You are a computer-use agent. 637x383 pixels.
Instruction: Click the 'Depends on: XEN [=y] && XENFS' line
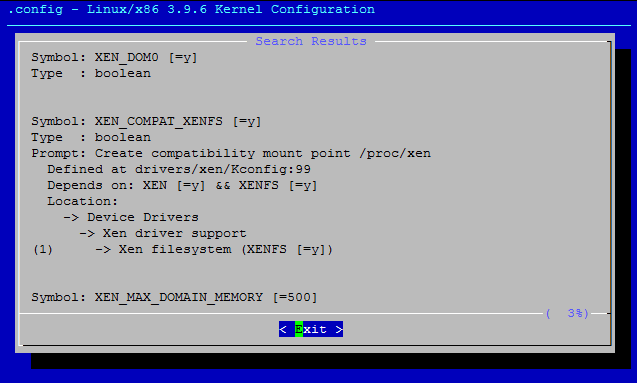pos(182,186)
